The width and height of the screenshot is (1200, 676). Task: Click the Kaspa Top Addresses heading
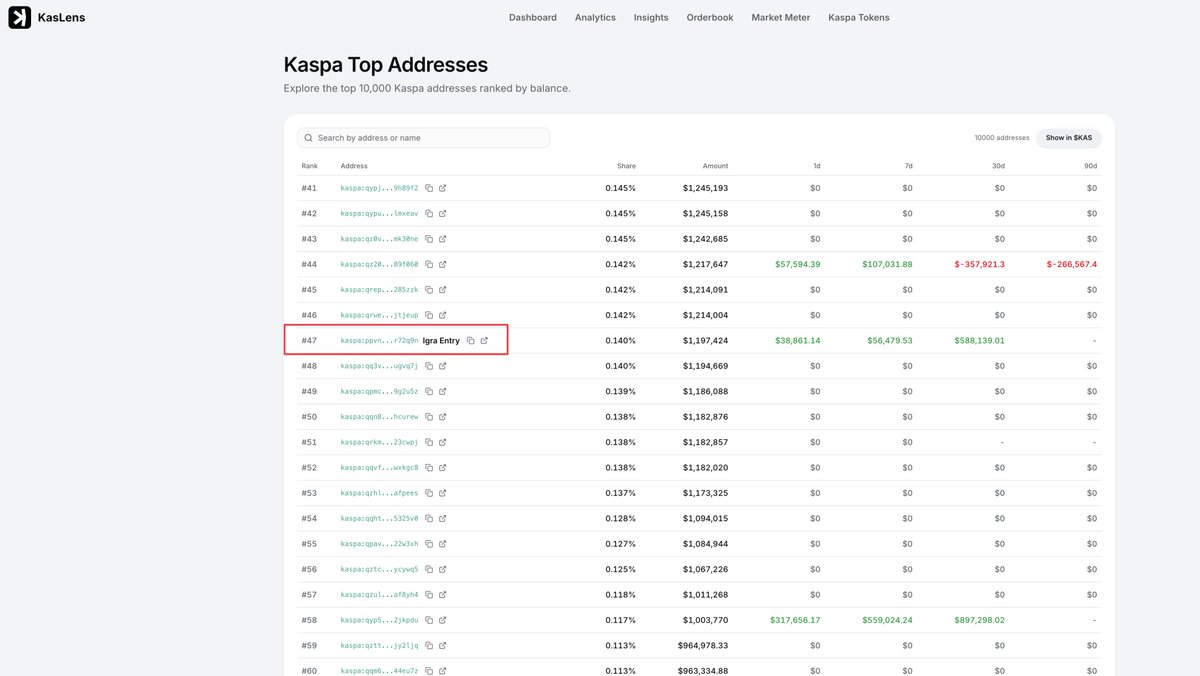click(386, 65)
